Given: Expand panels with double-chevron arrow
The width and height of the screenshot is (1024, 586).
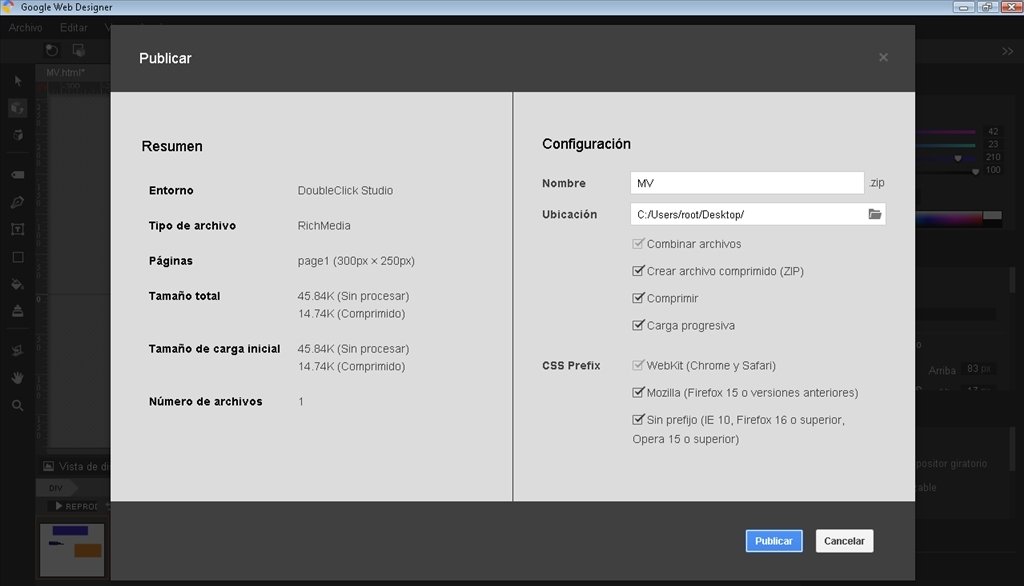Looking at the screenshot, I should 1008,51.
